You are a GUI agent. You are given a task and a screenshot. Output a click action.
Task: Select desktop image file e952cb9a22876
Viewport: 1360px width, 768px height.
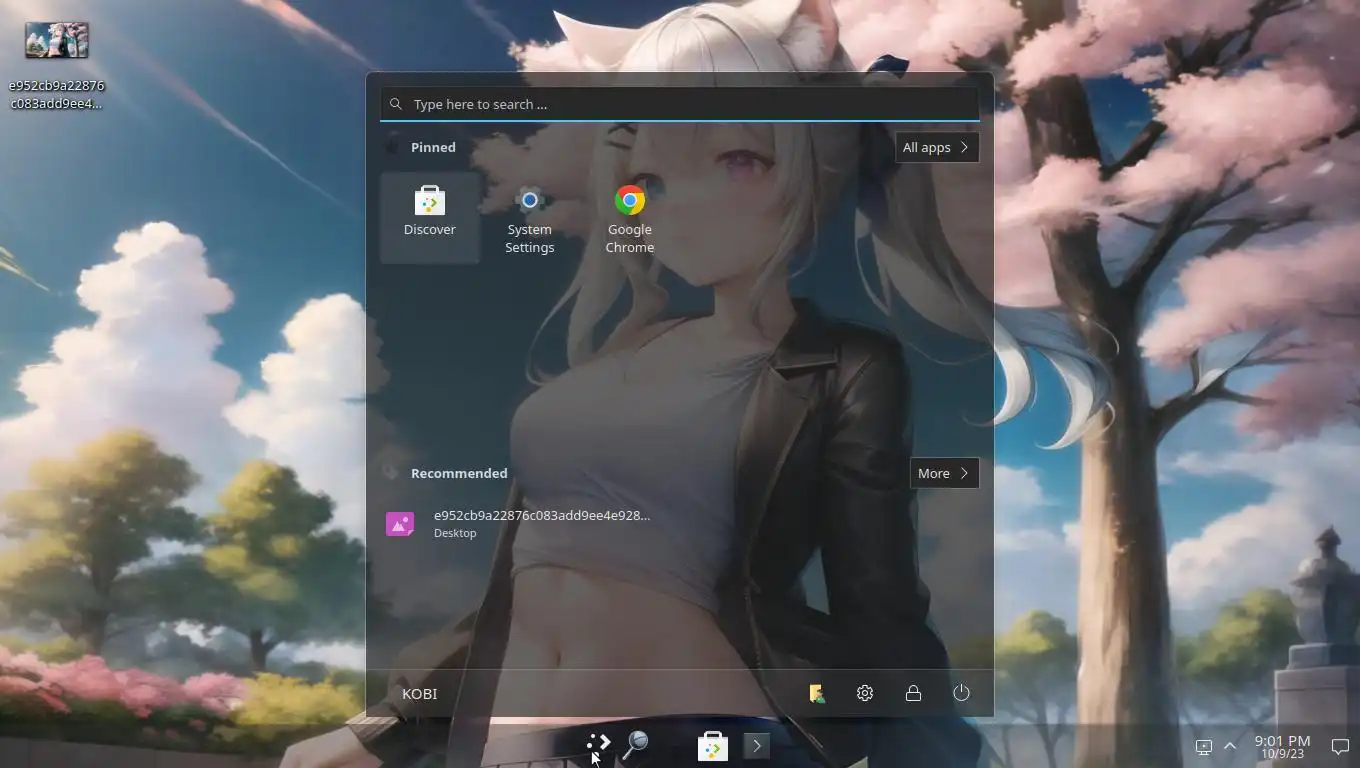click(57, 65)
